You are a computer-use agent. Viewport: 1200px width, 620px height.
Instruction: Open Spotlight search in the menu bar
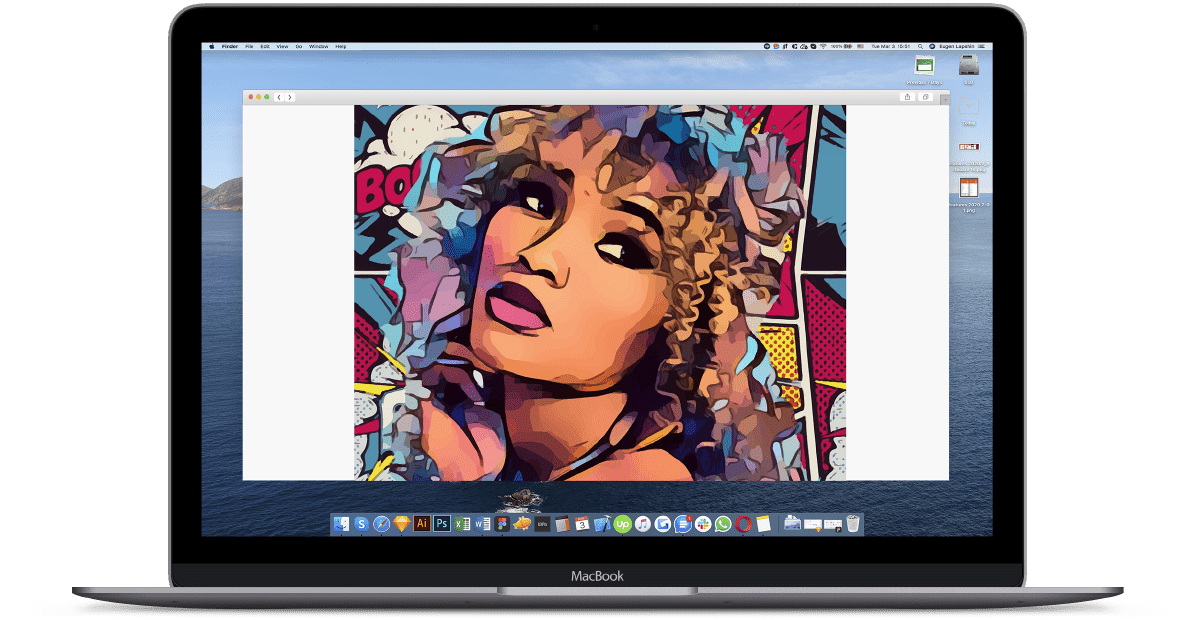tap(919, 47)
